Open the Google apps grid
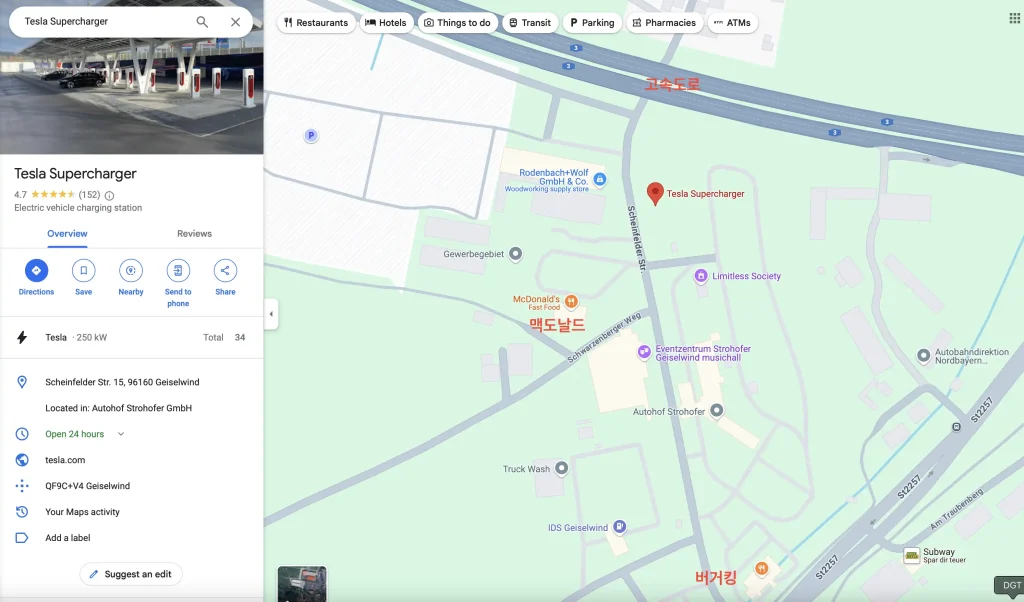Screen dimensions: 1024x602 (x=1014, y=18)
